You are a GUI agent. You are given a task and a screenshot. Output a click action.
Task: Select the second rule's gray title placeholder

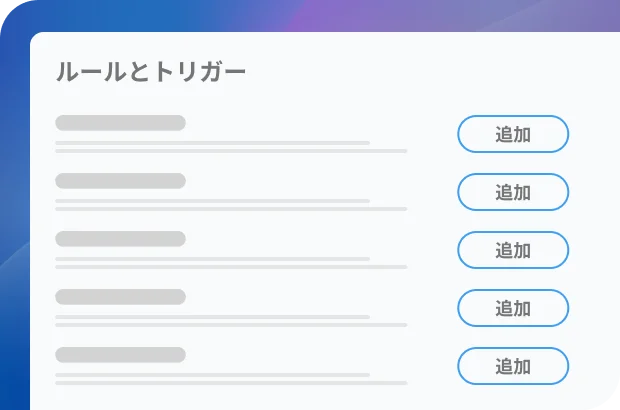(121, 181)
